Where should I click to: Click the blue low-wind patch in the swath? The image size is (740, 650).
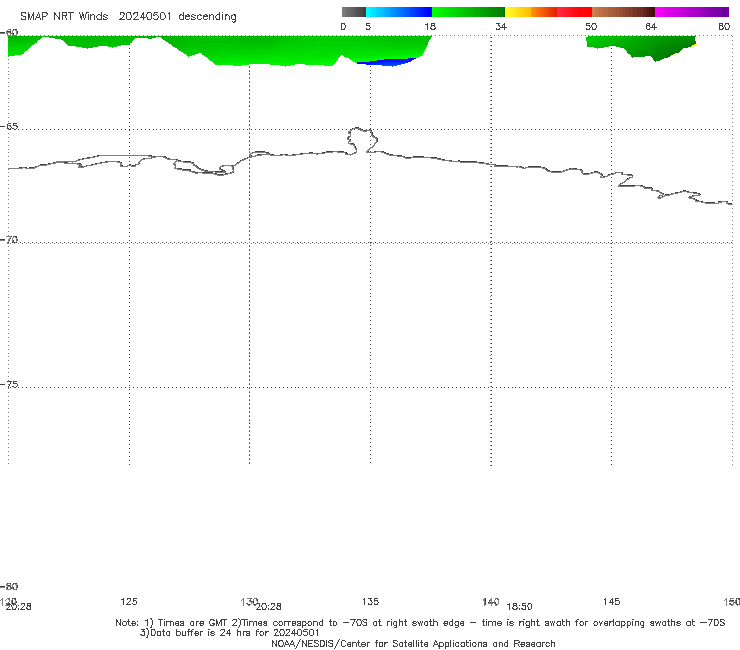[x=387, y=62]
